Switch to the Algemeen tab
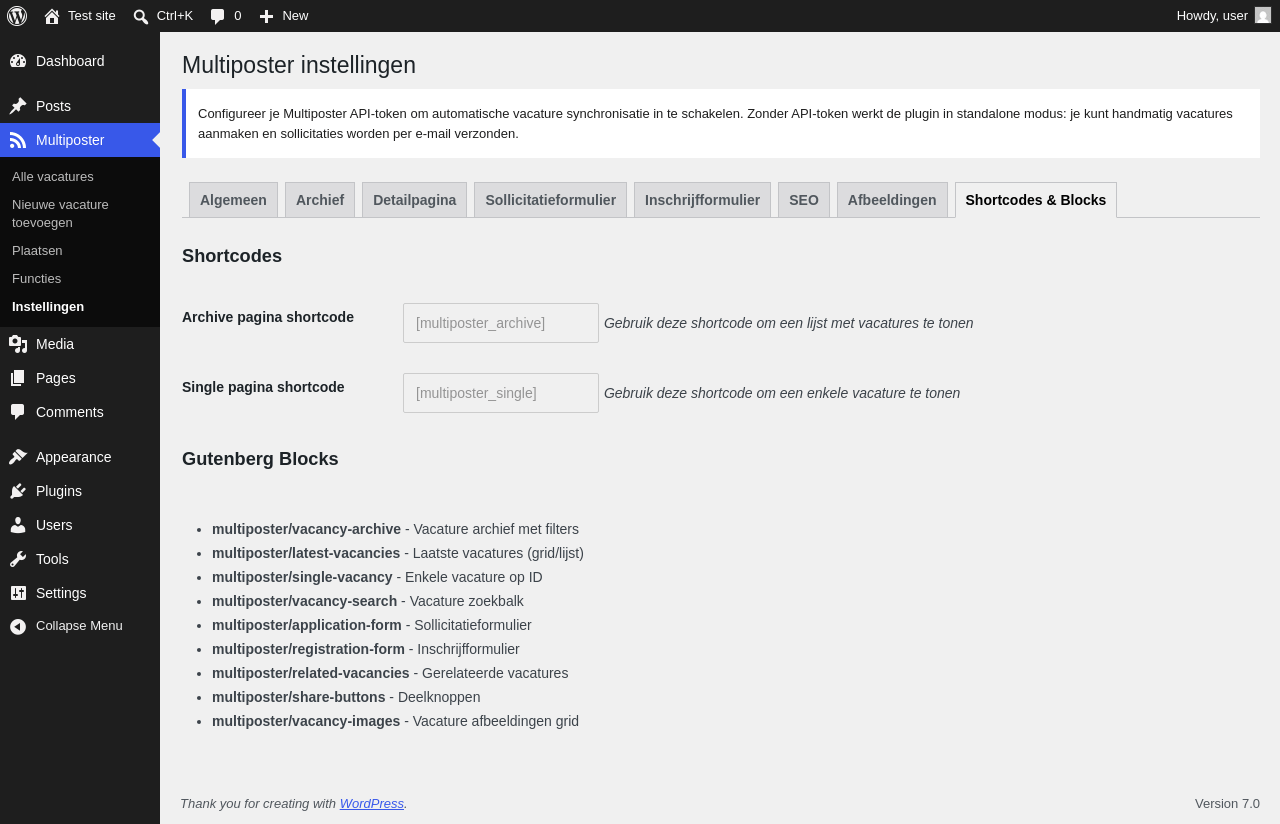The height and width of the screenshot is (824, 1280). tap(233, 200)
